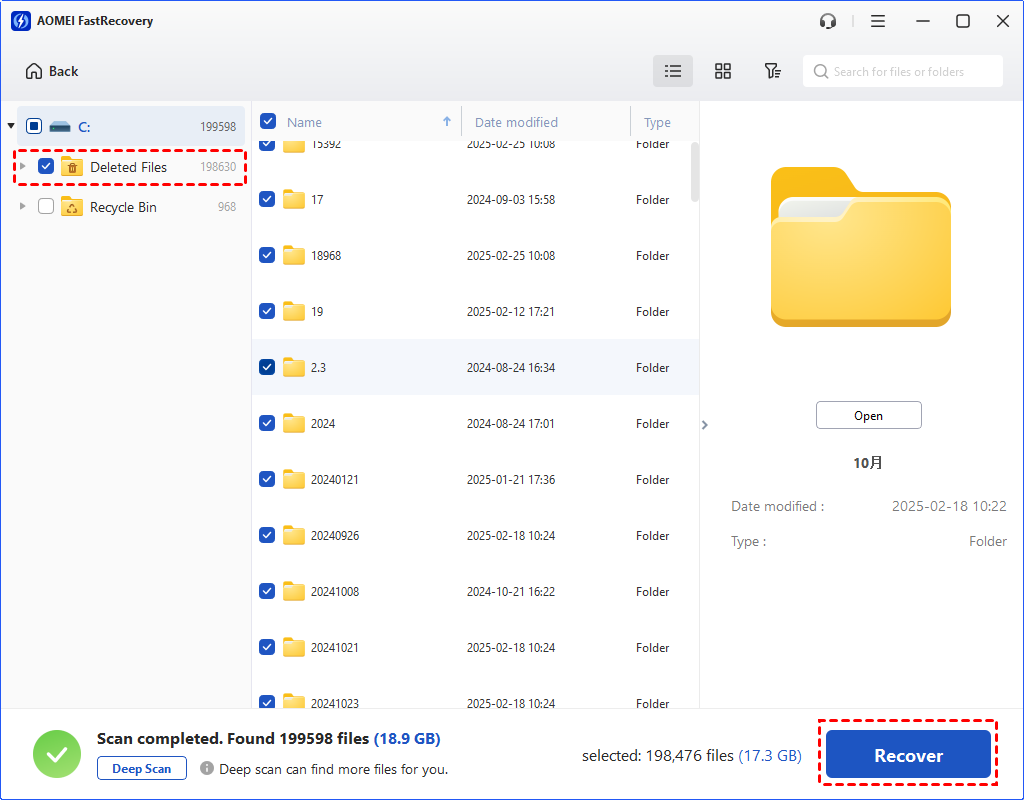Uncheck the checkbox for folder 2024
Screen dimensions: 1024x800
coord(267,423)
